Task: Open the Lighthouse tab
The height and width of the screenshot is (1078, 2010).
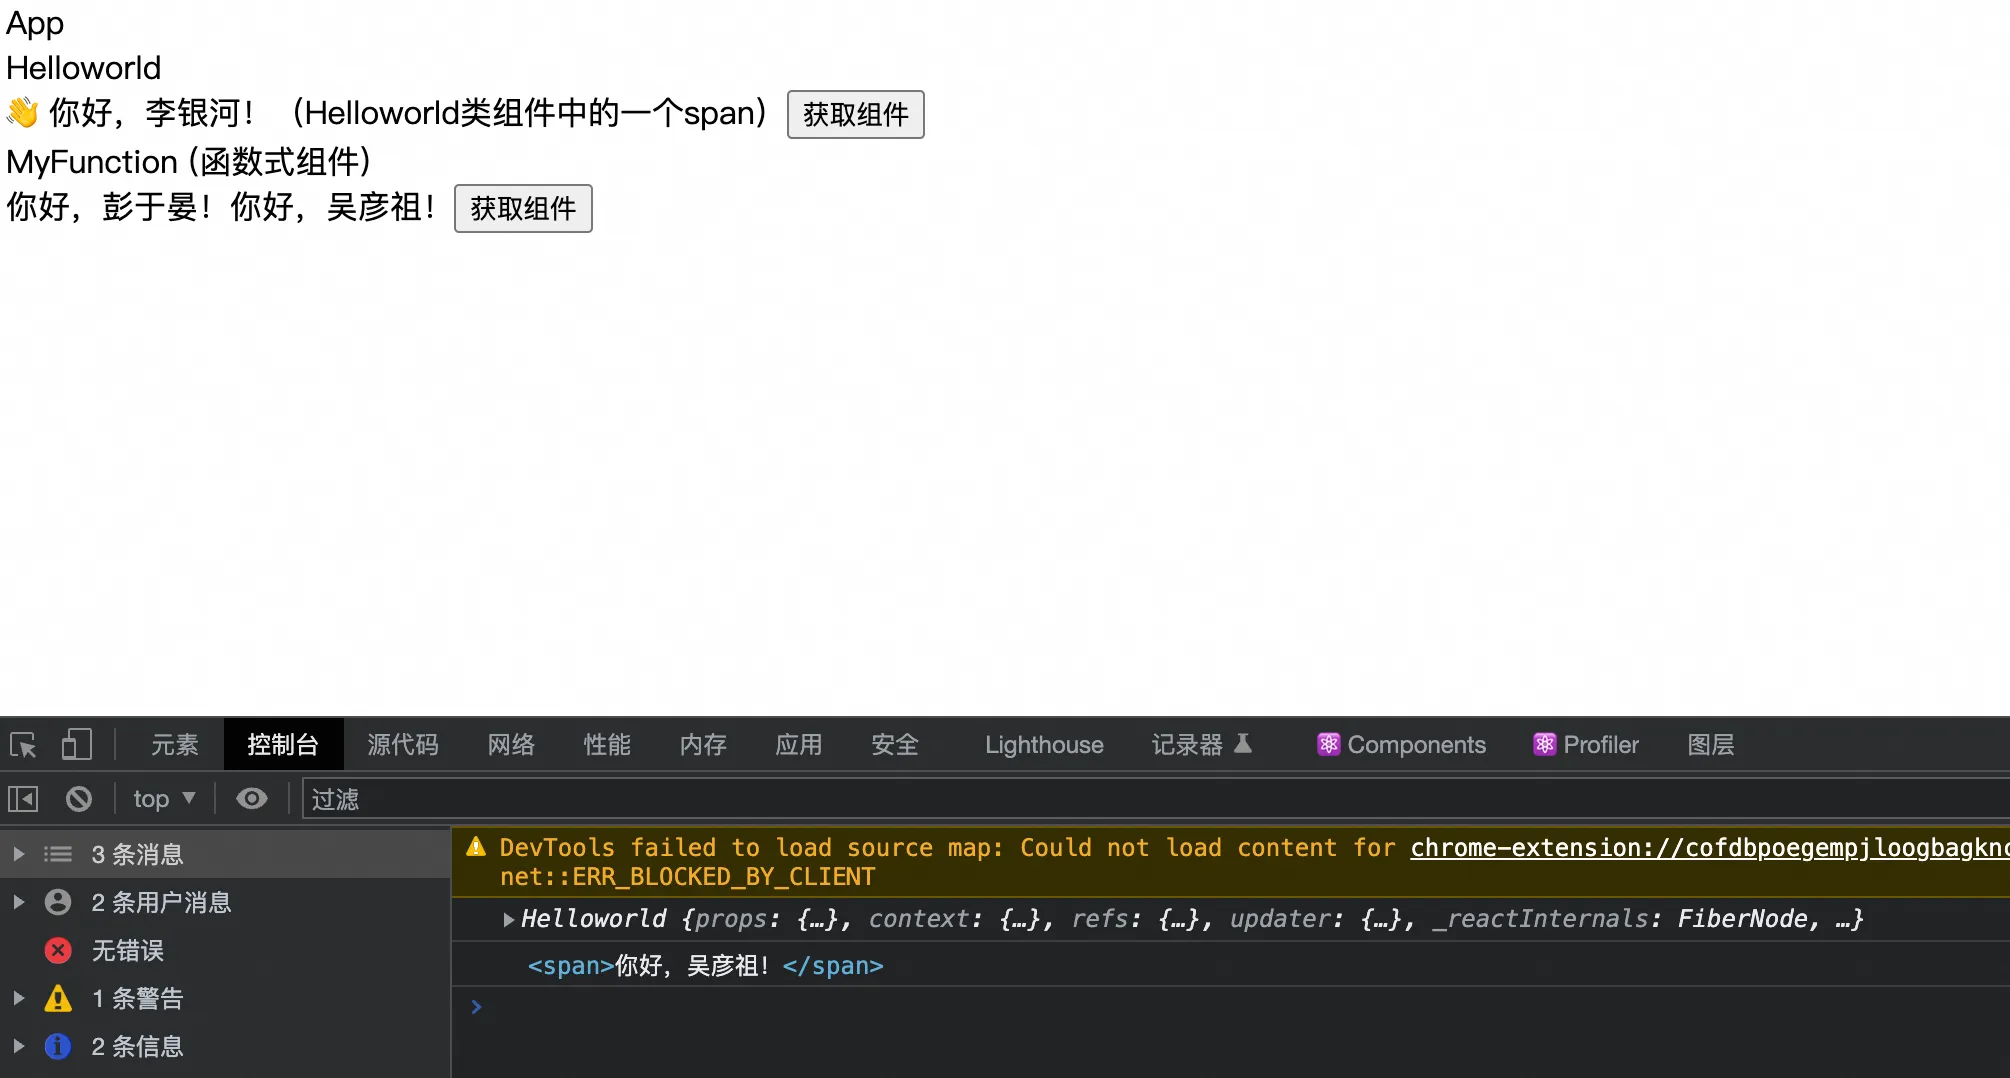Action: tap(1043, 745)
